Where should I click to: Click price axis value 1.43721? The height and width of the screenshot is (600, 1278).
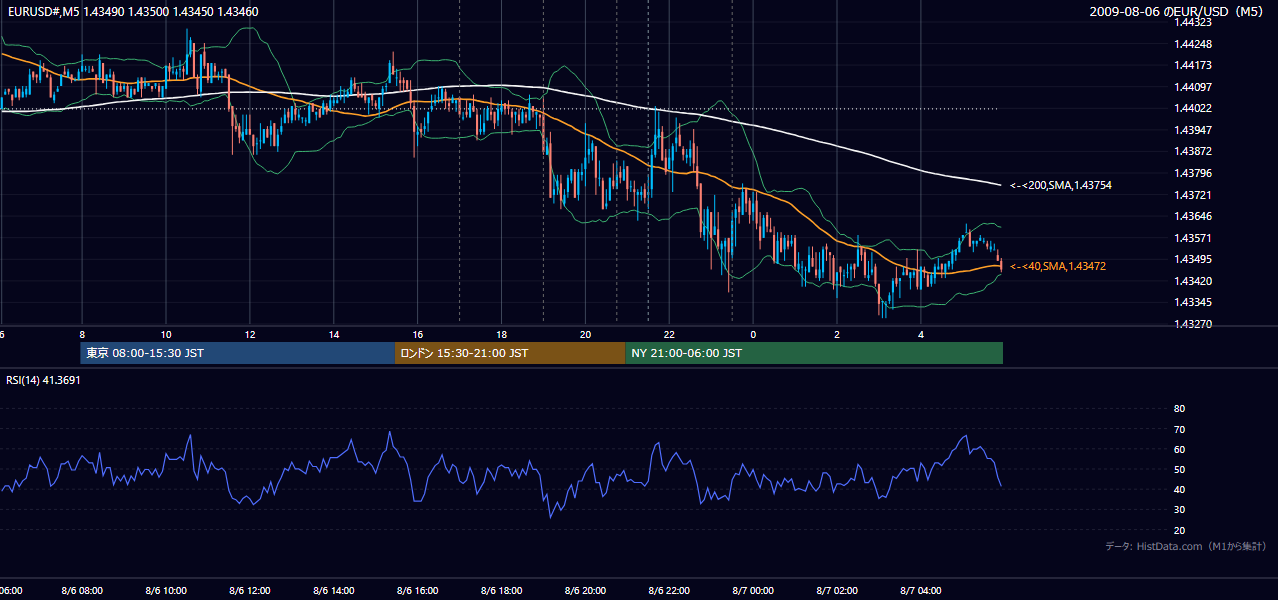pyautogui.click(x=1194, y=194)
